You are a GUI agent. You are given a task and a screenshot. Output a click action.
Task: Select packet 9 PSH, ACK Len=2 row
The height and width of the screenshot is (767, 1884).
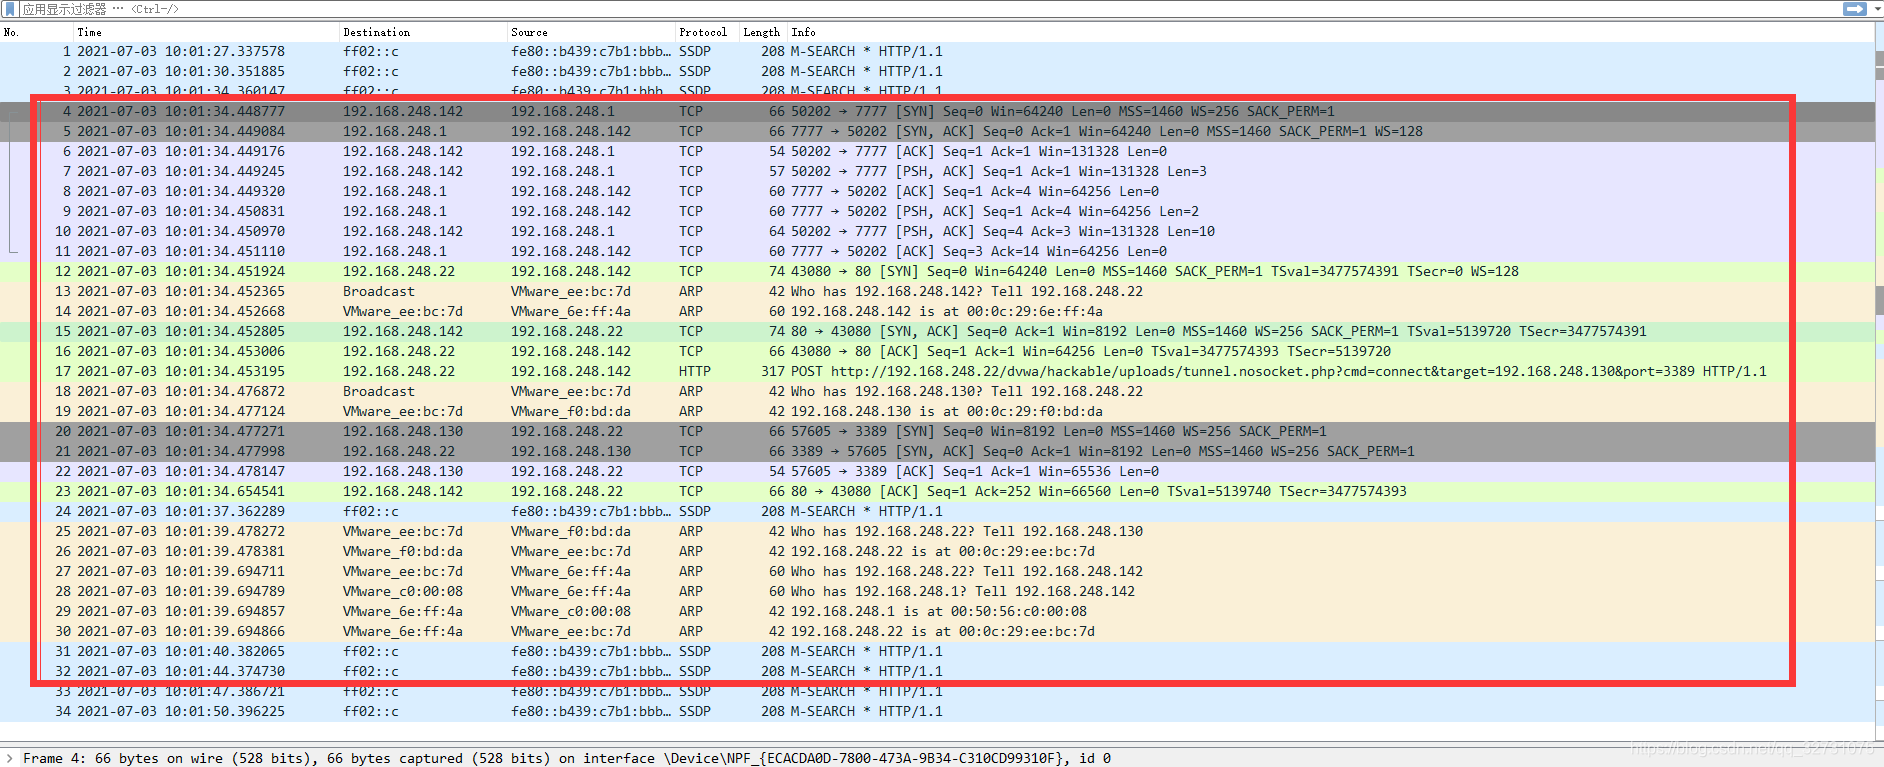click(x=937, y=211)
